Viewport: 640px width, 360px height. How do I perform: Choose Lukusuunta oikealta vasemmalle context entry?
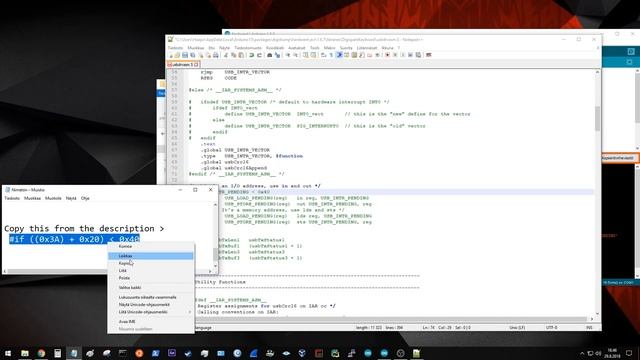point(151,298)
